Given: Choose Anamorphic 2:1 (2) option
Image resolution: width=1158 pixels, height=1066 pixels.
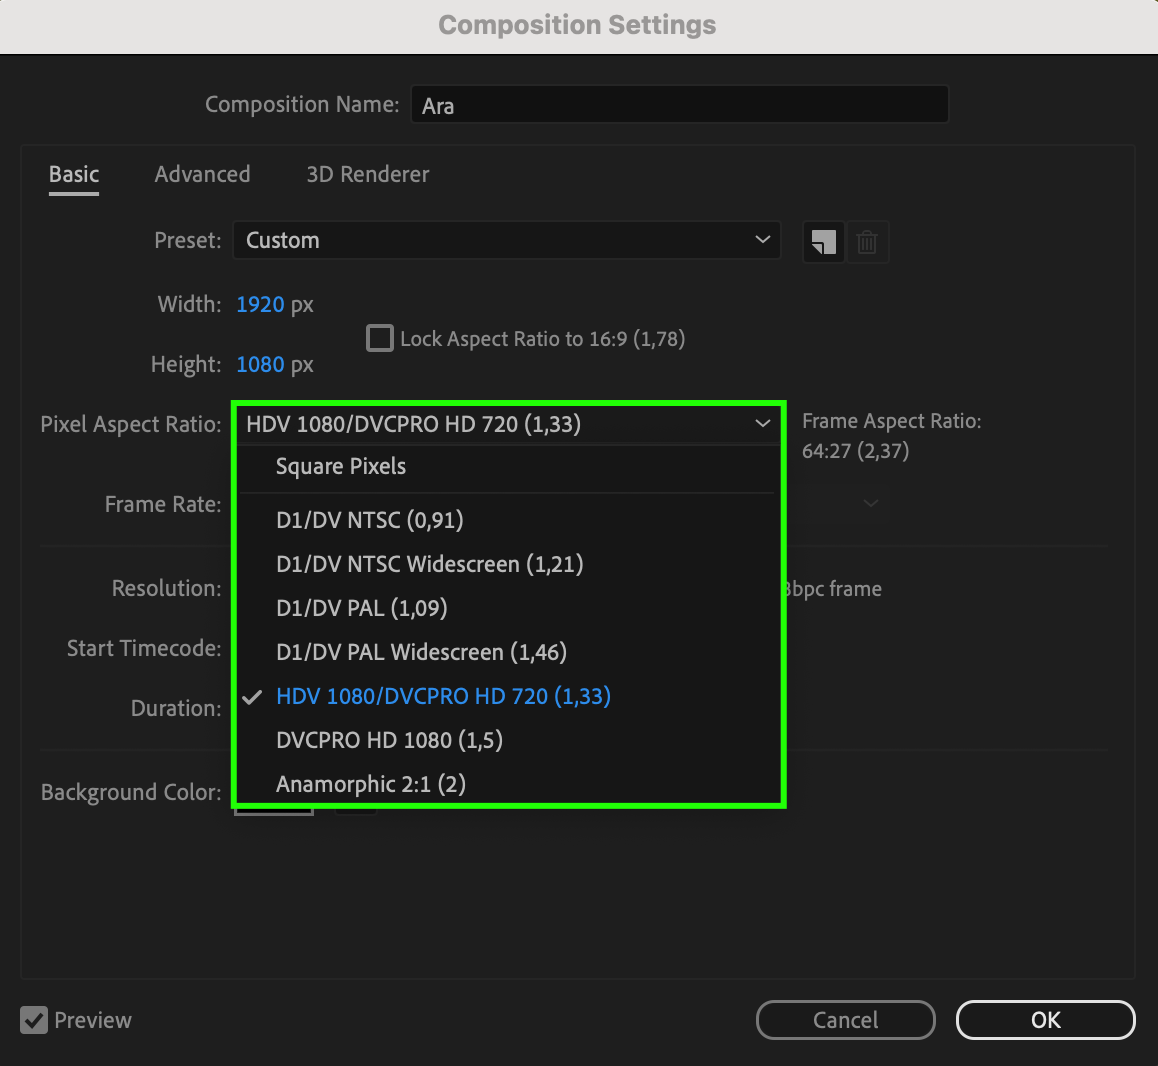Looking at the screenshot, I should [371, 784].
